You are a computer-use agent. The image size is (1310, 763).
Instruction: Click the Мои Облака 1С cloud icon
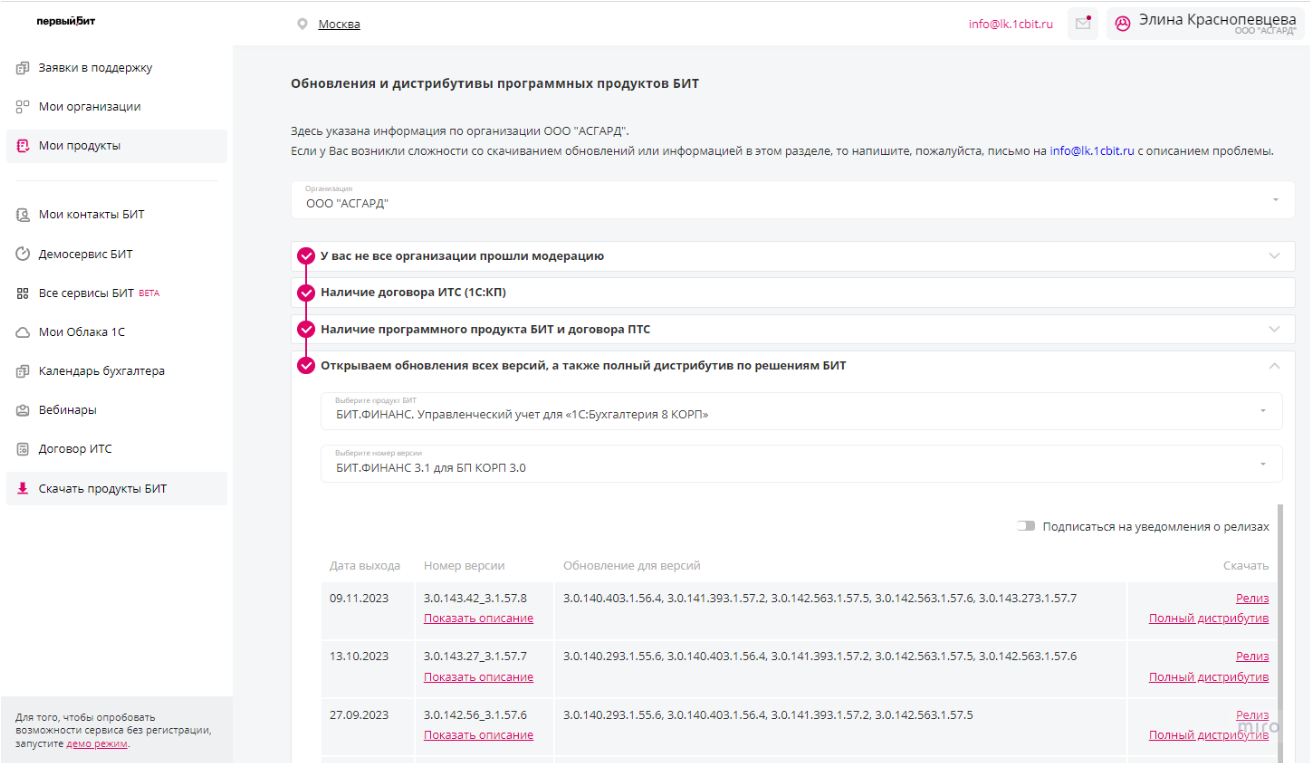pos(23,332)
